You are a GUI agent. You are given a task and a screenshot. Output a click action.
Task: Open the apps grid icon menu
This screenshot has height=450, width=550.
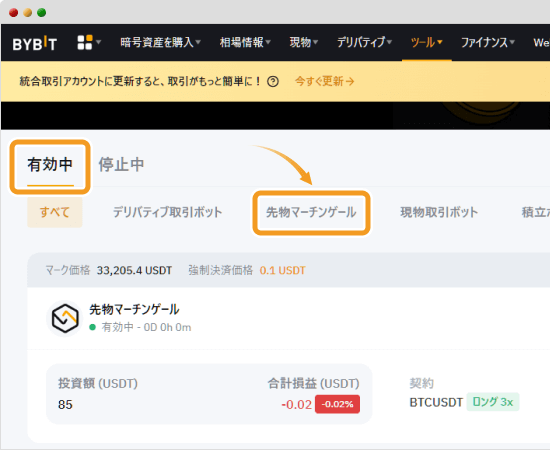tap(85, 42)
